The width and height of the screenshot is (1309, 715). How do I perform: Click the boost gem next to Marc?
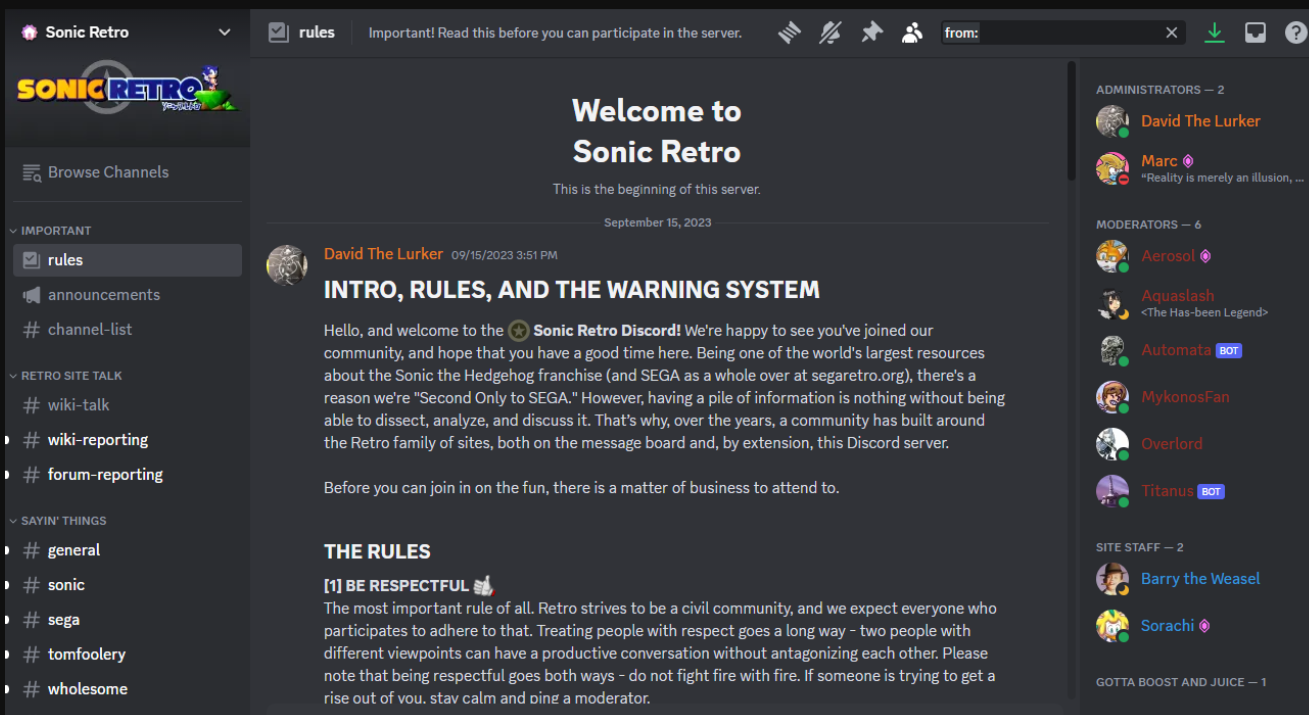tap(1188, 161)
